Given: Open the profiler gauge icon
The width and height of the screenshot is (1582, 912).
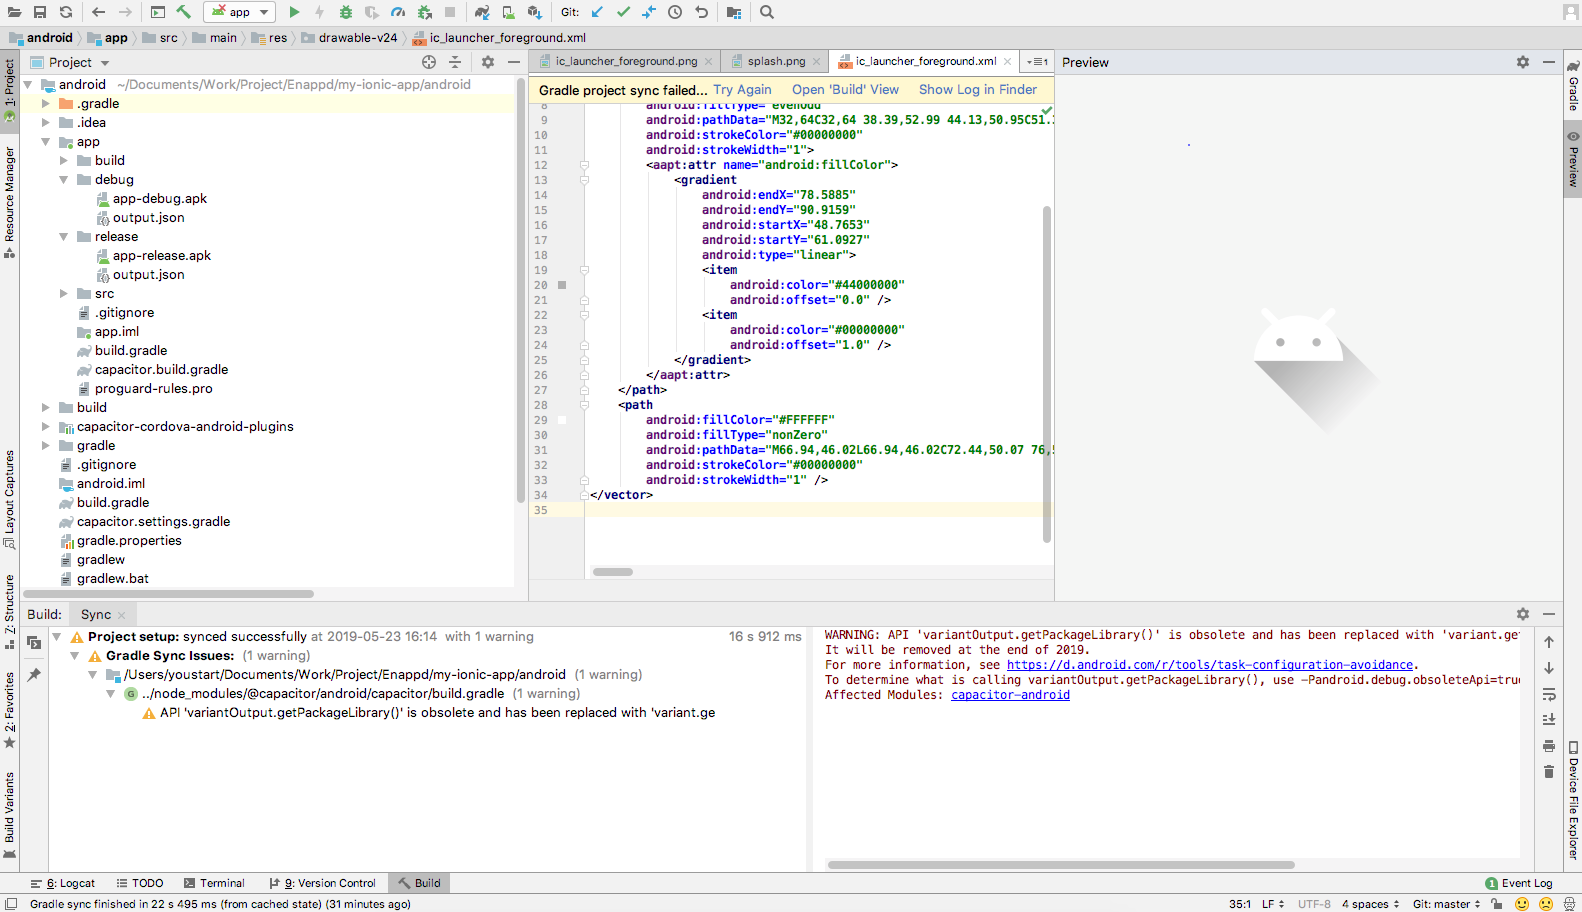Looking at the screenshot, I should [x=398, y=12].
